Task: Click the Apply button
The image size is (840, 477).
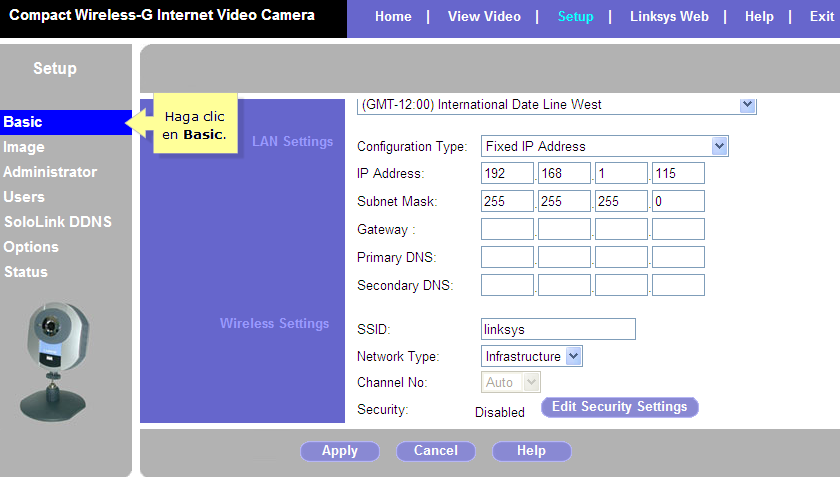Action: pos(340,451)
